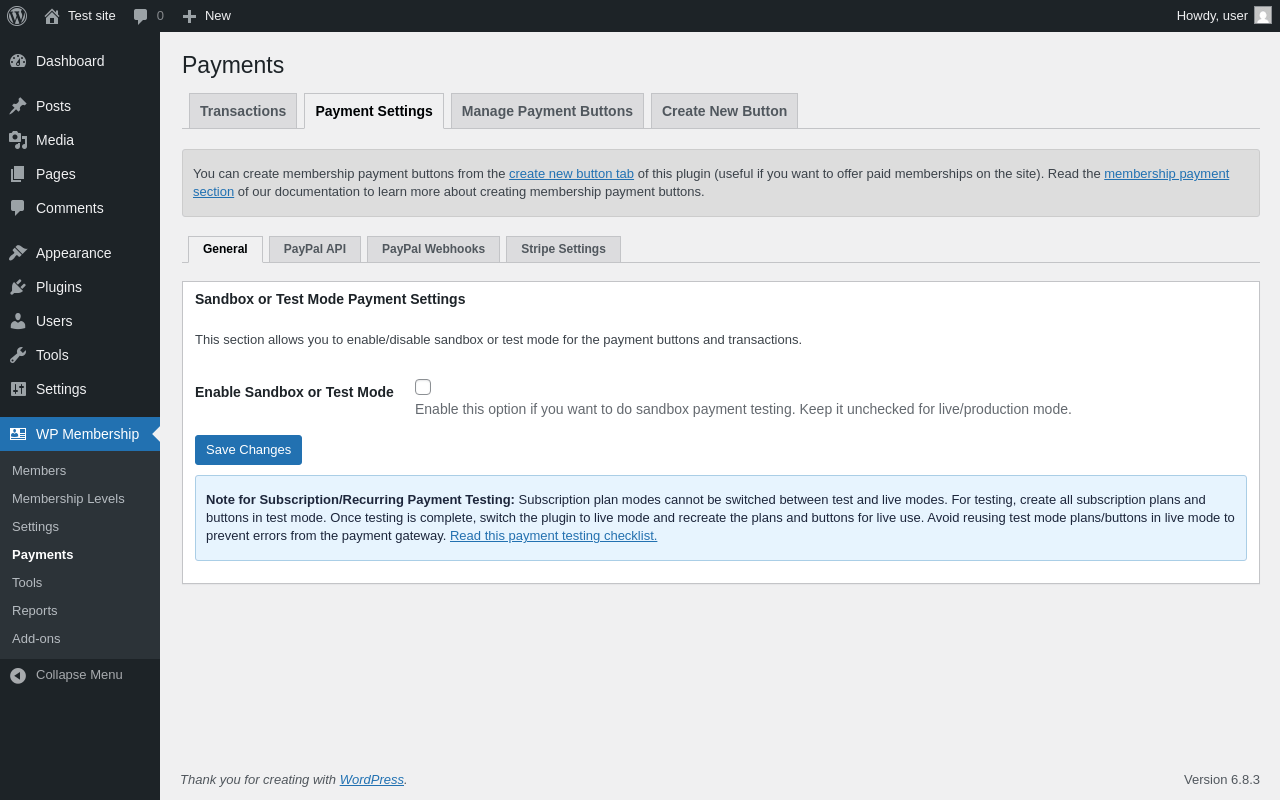Screen dimensions: 1280x800
Task: Go to Membership Levels submenu
Action: coord(68,498)
